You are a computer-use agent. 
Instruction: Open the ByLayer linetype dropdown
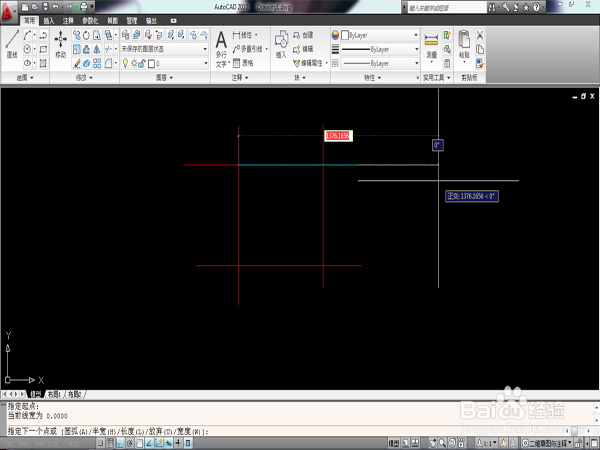coord(380,64)
